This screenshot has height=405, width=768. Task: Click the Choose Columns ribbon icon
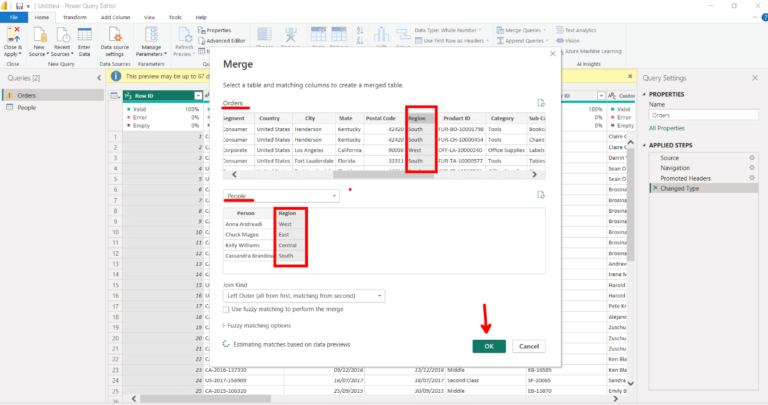(264, 35)
